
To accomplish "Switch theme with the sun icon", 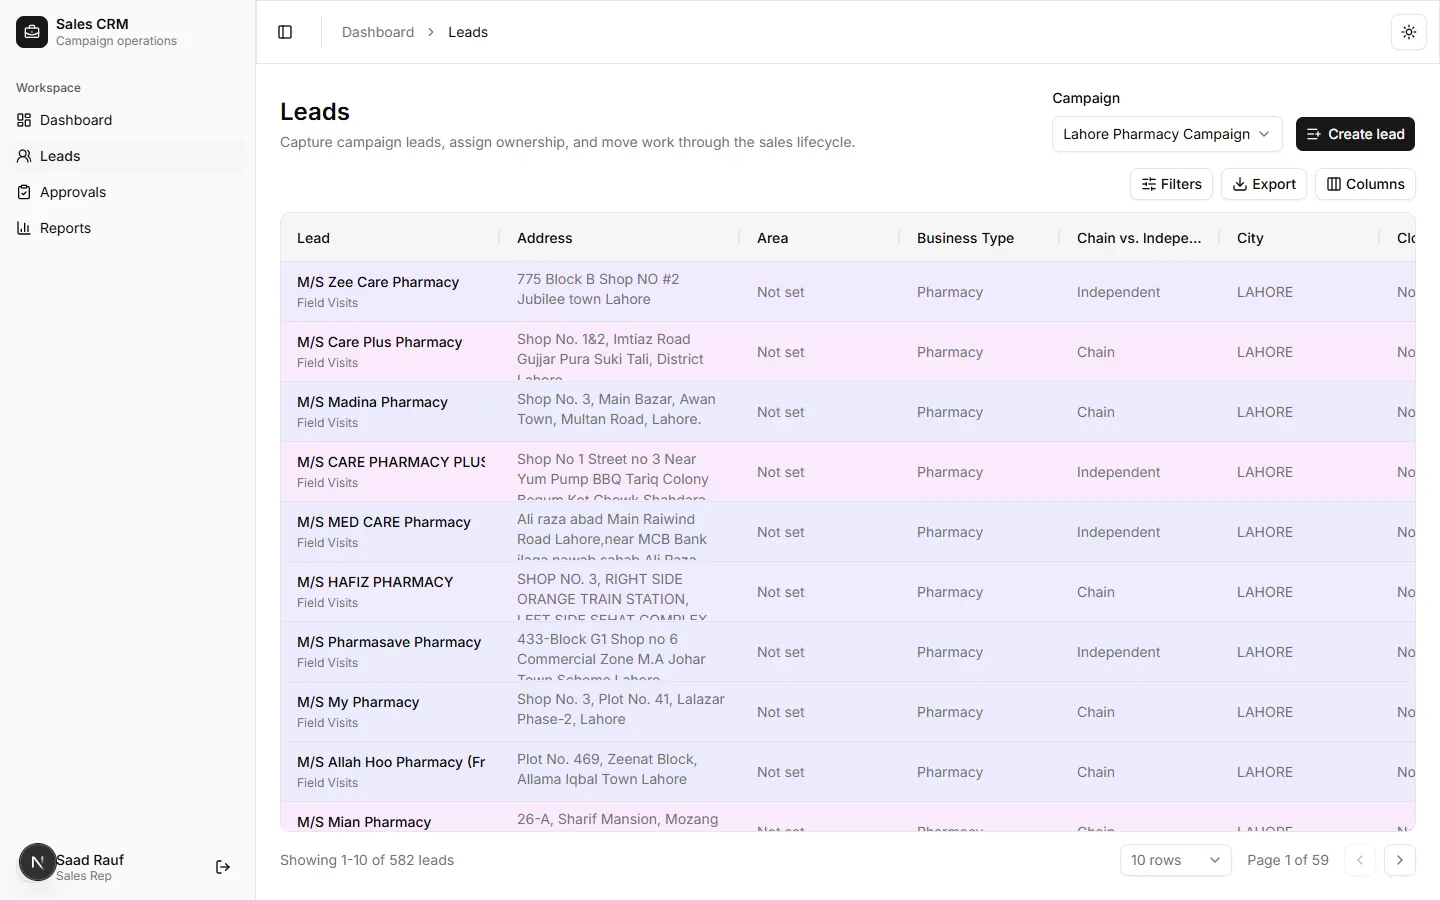I will point(1409,32).
